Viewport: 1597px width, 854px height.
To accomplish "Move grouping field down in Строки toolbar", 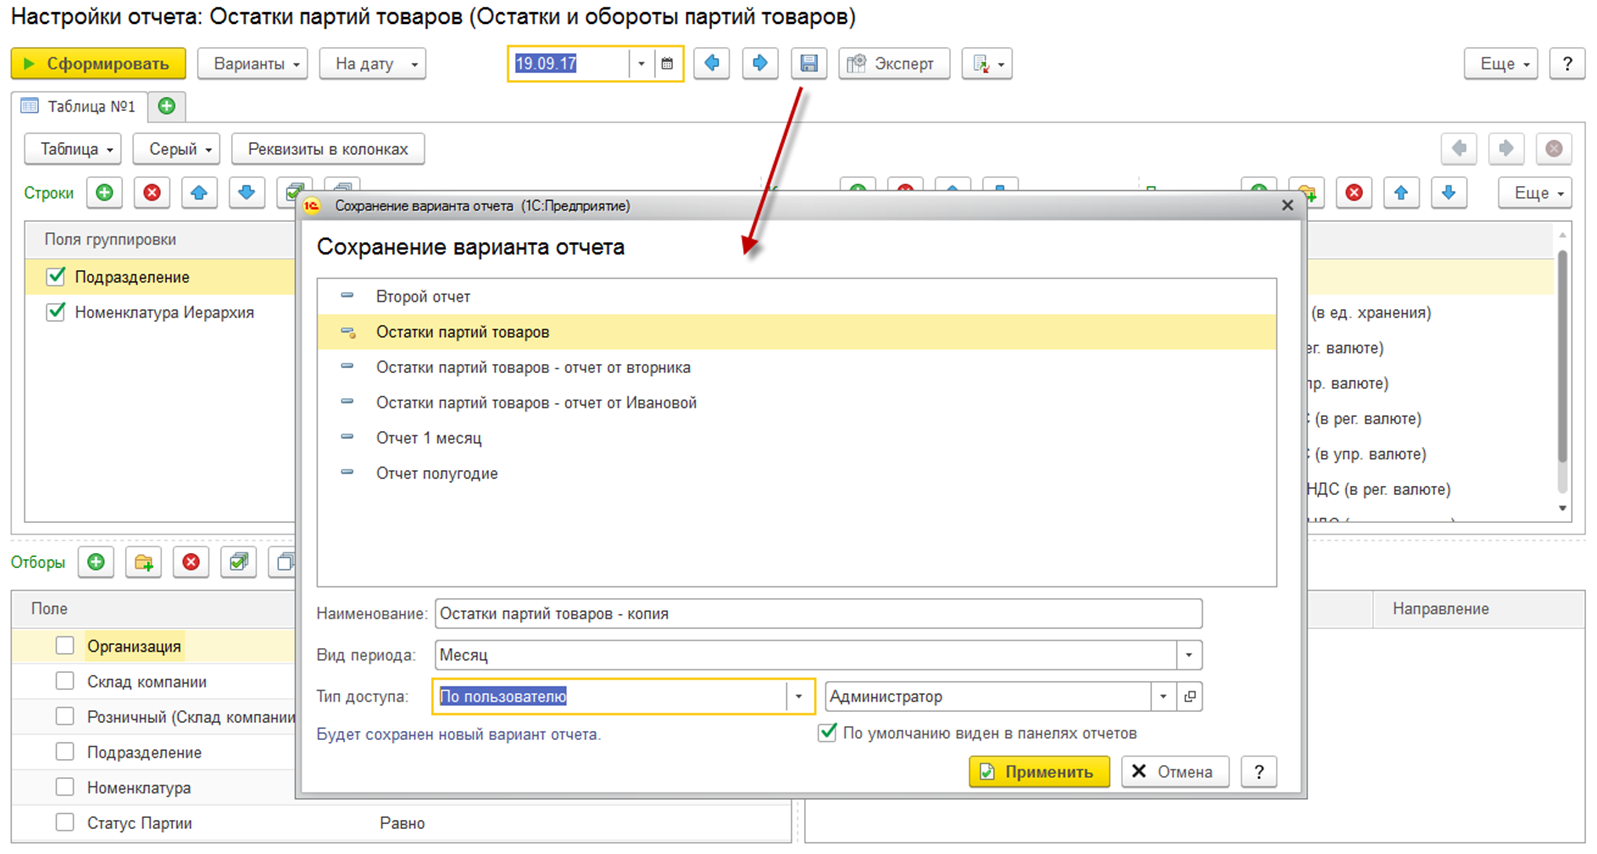I will pos(246,193).
